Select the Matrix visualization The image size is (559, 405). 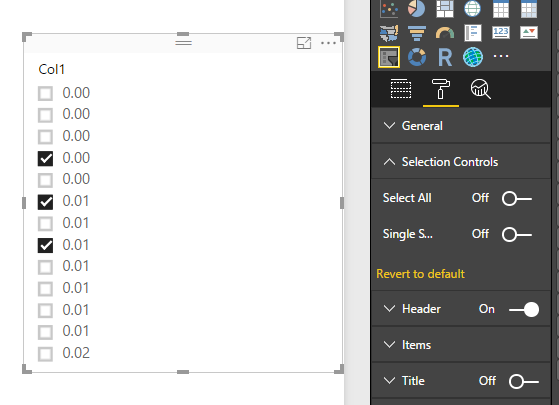pos(529,9)
